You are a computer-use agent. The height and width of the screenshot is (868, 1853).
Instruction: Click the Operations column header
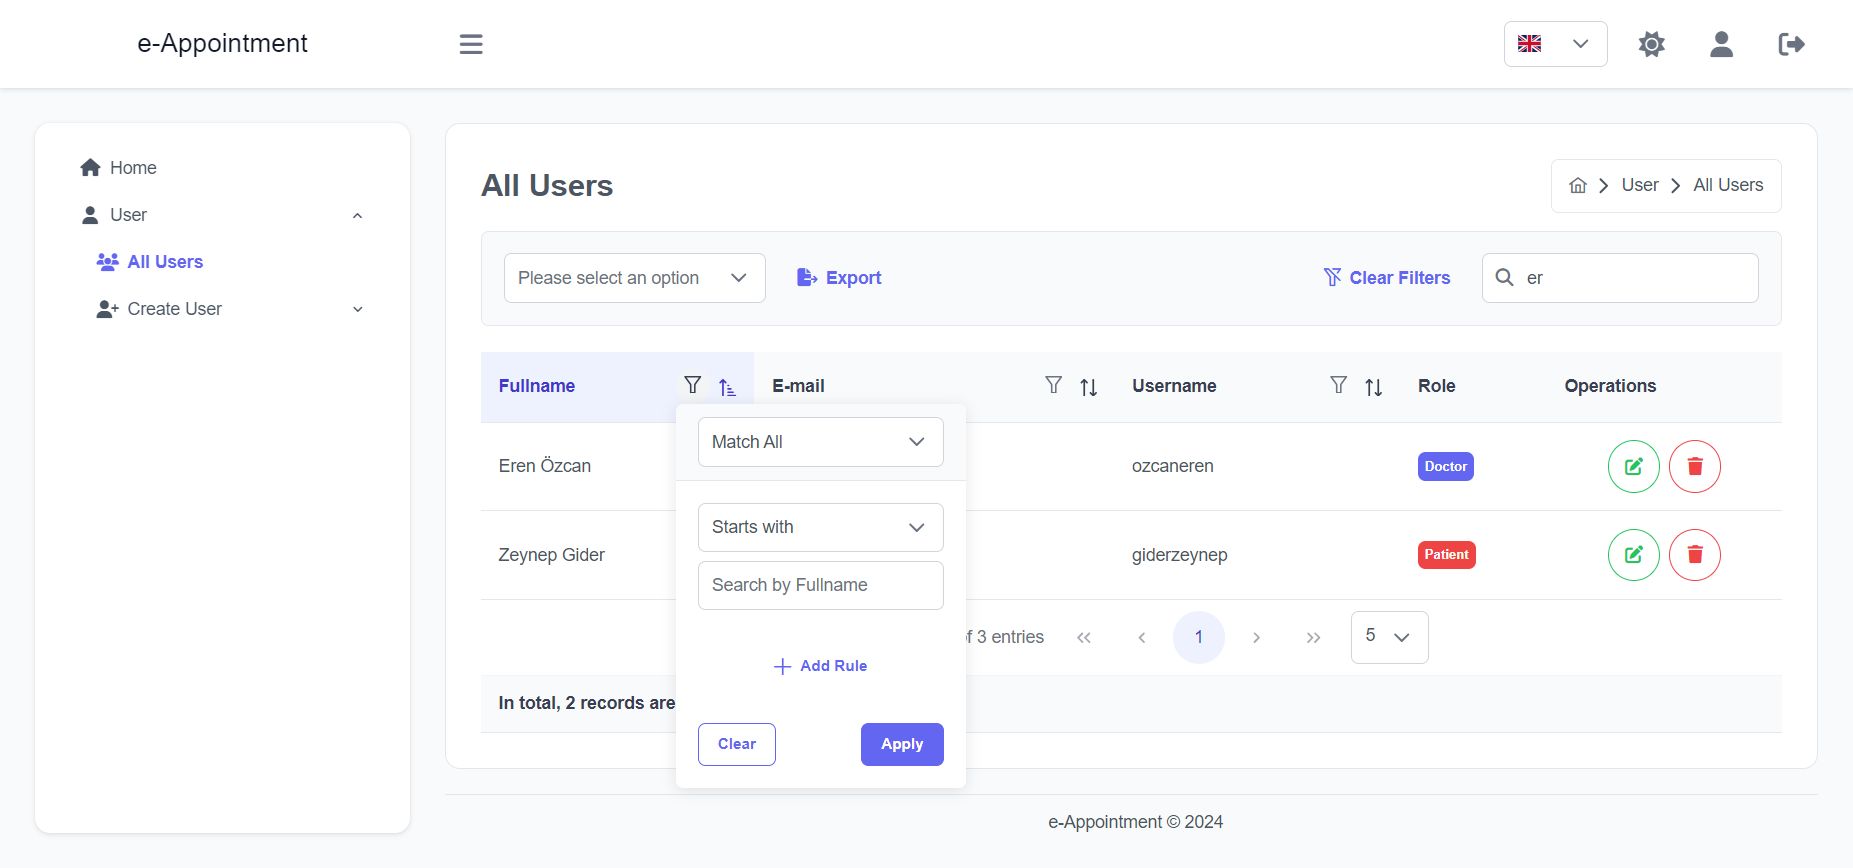(x=1610, y=386)
